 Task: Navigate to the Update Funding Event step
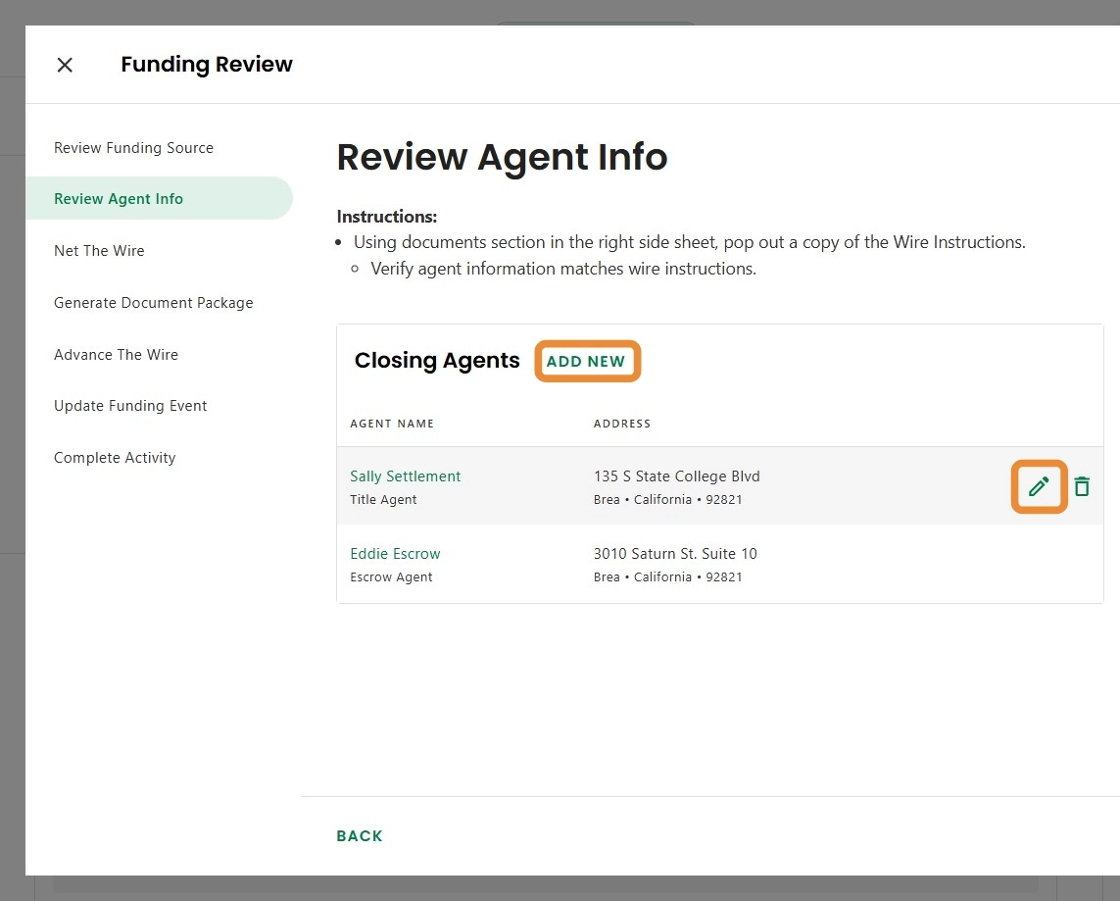click(131, 406)
